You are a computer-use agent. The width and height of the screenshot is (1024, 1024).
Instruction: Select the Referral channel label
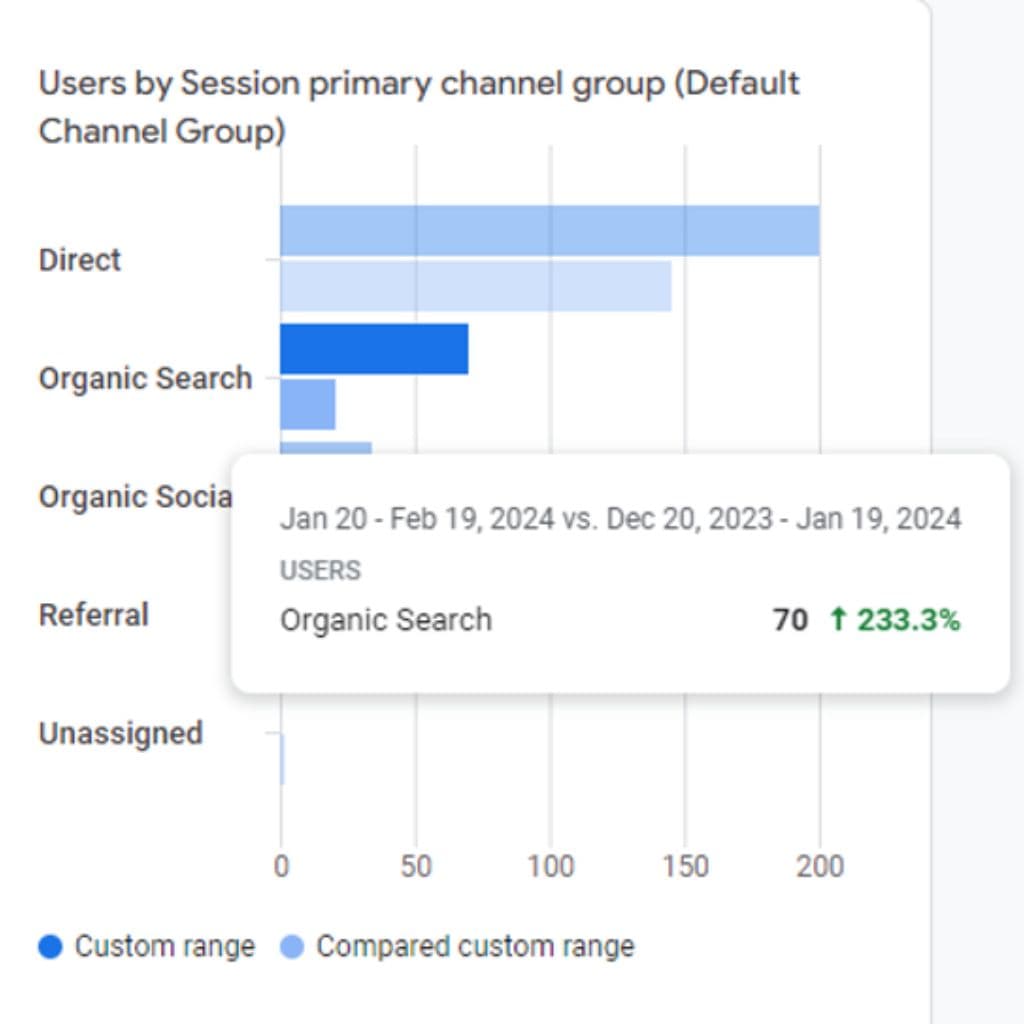[x=94, y=615]
